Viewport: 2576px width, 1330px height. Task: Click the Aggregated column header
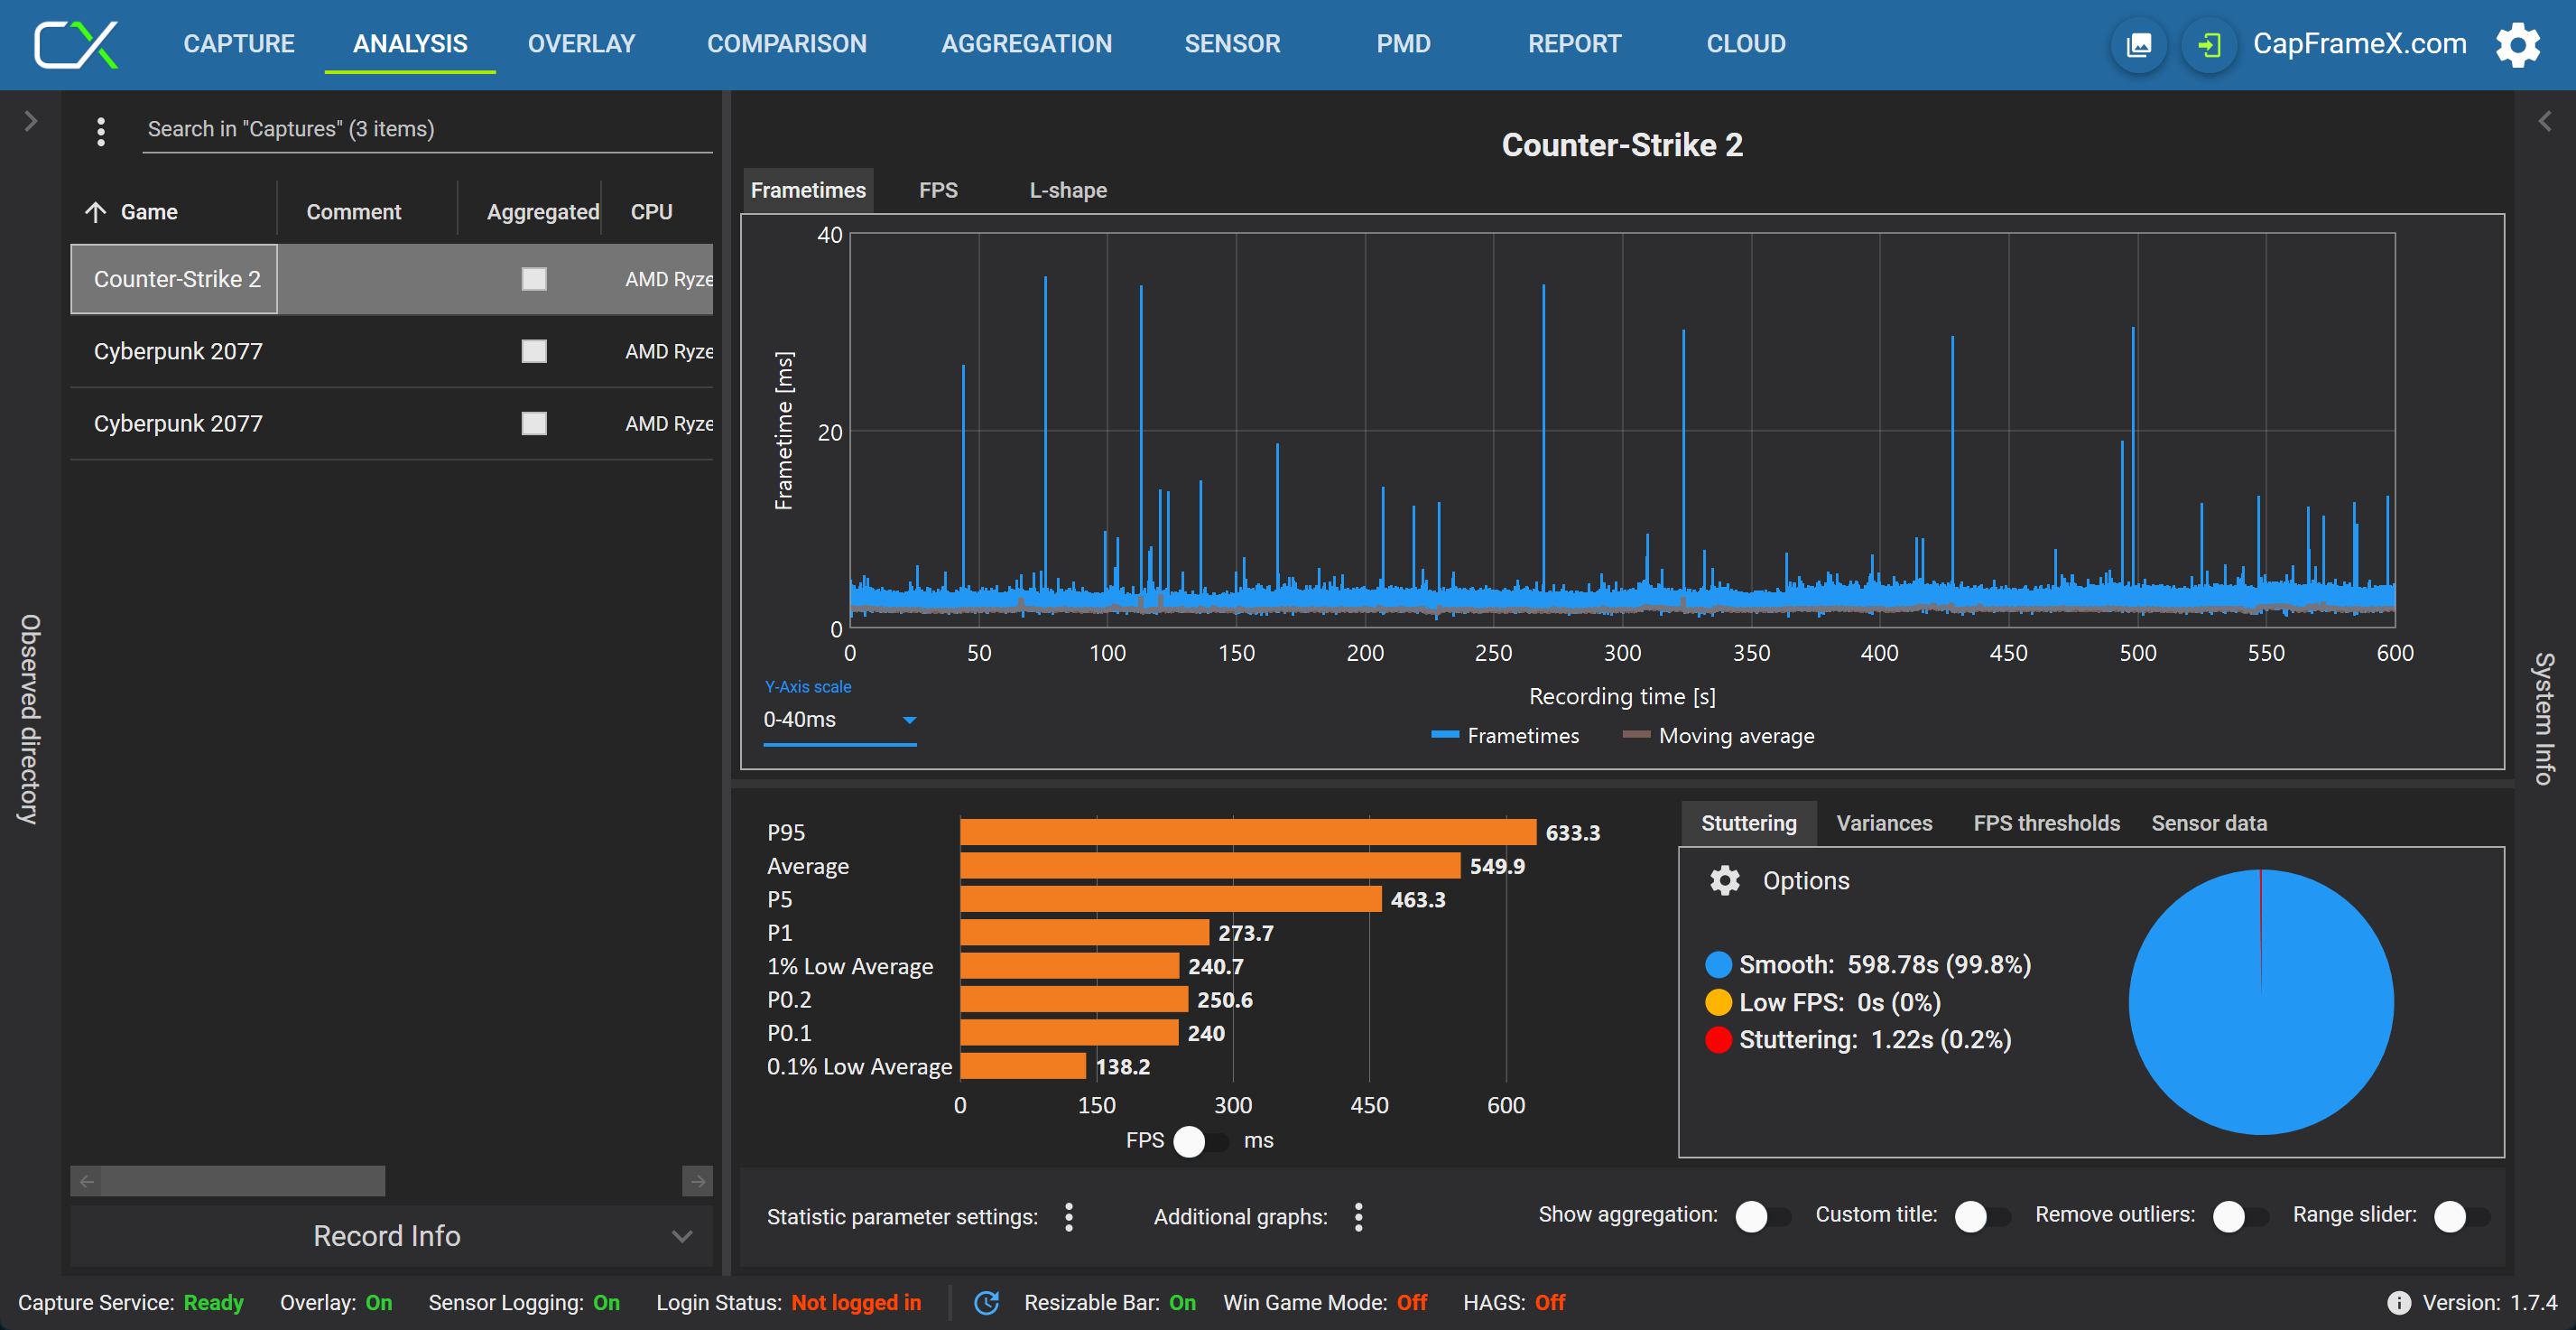542,212
